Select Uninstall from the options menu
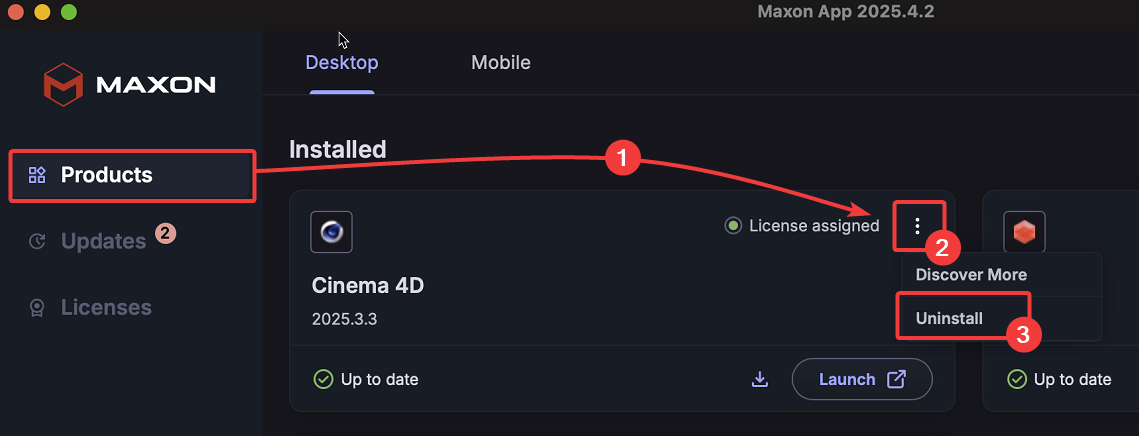This screenshot has width=1139, height=436. pos(950,319)
